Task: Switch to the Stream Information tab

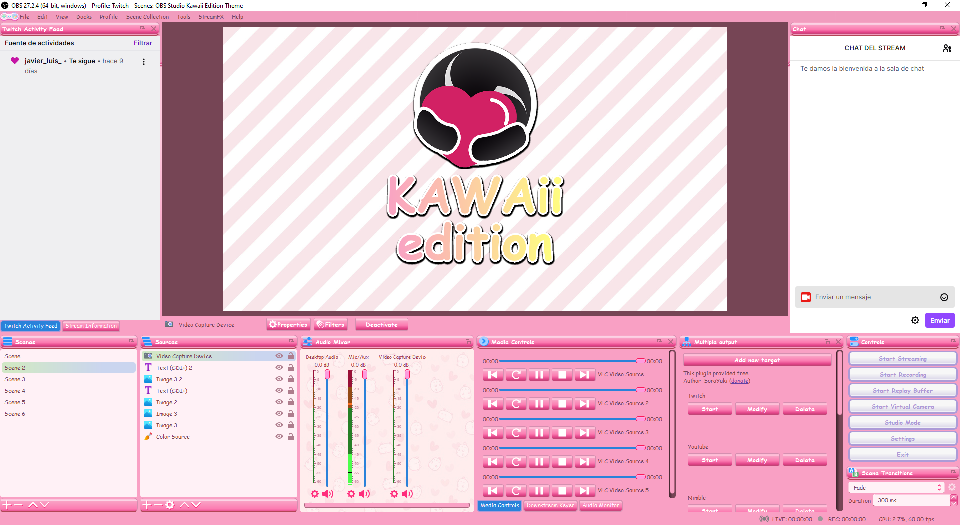Action: click(91, 326)
